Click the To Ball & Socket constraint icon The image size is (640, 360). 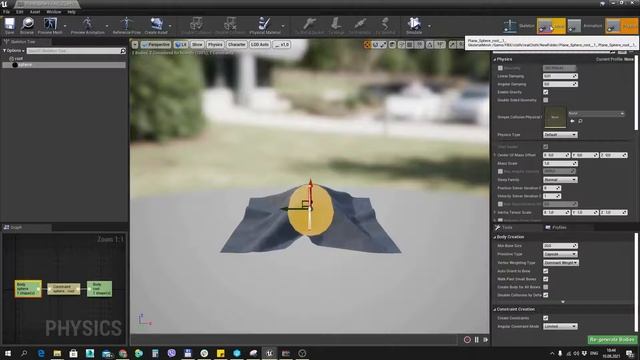coord(310,24)
